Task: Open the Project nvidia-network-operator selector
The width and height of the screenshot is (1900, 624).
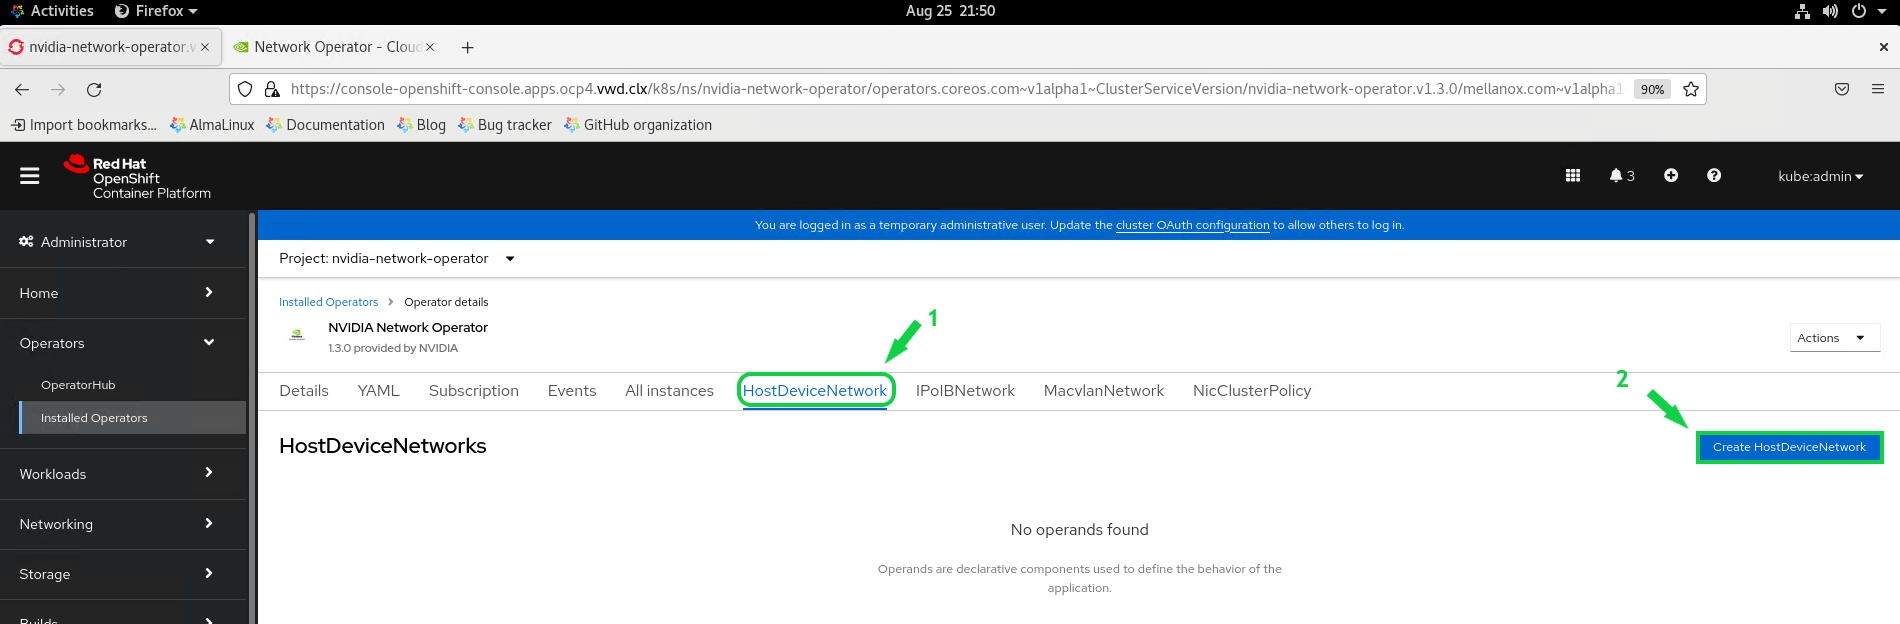Action: 397,258
